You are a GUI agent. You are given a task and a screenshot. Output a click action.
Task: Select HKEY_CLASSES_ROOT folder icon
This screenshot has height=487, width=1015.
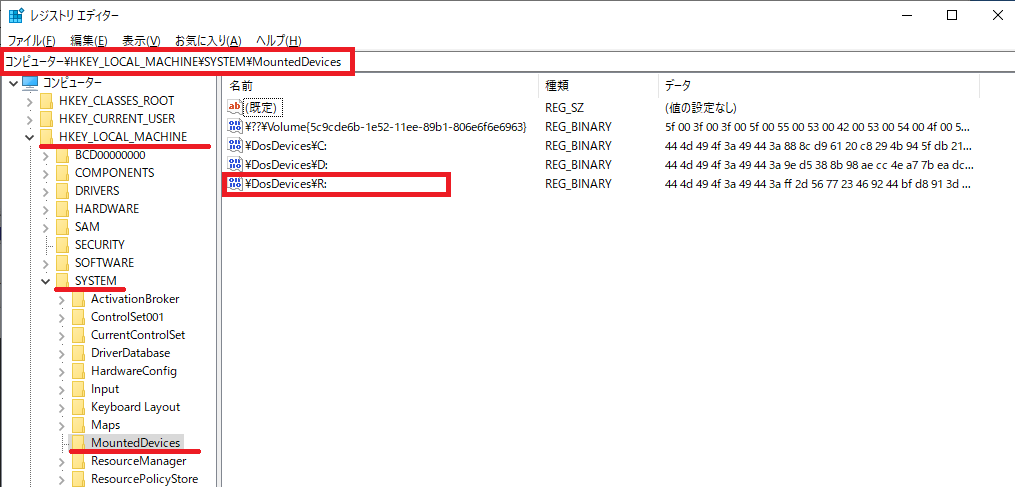point(47,101)
